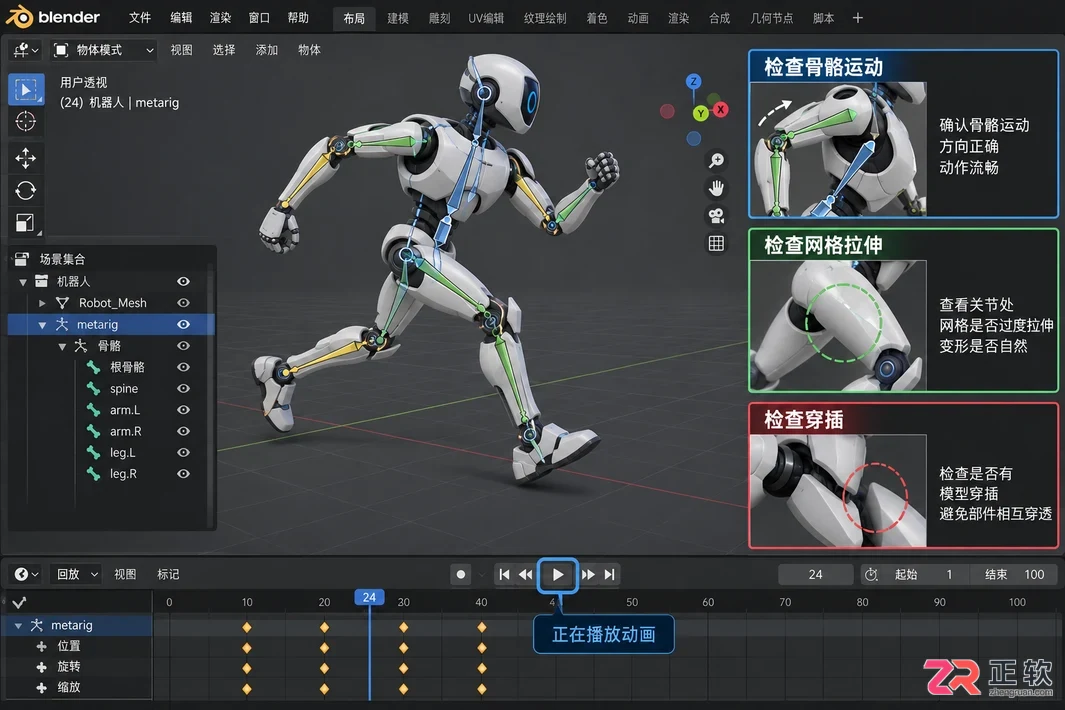The height and width of the screenshot is (710, 1065).
Task: Switch to the 动画 workspace tab
Action: point(638,18)
